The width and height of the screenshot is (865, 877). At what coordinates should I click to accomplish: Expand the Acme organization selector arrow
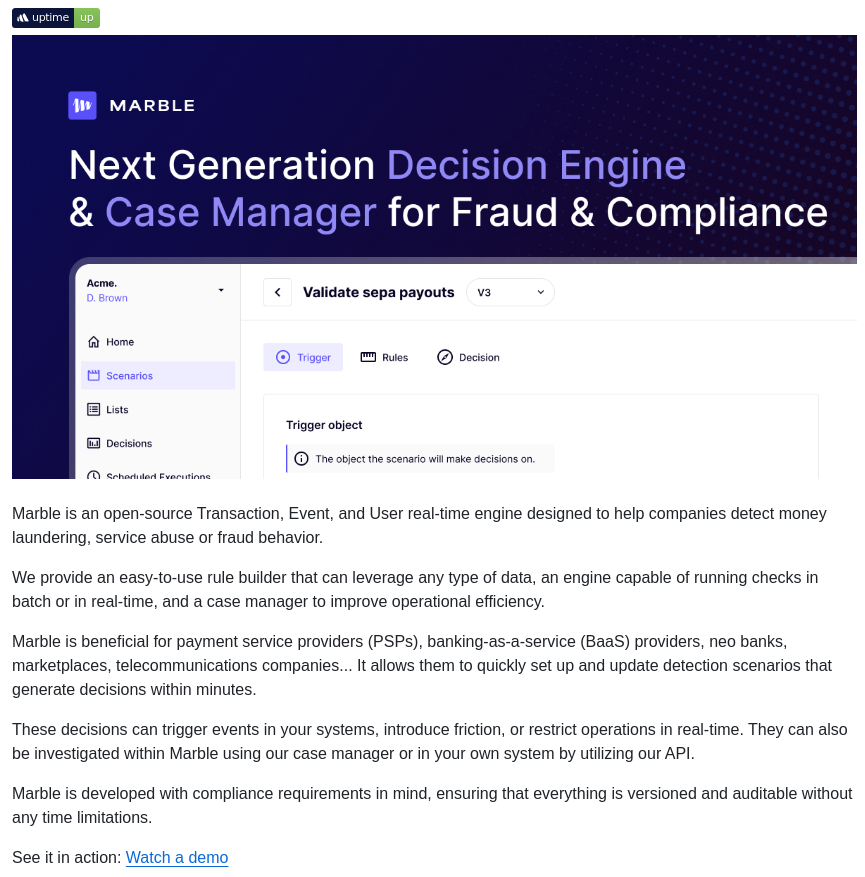(221, 290)
